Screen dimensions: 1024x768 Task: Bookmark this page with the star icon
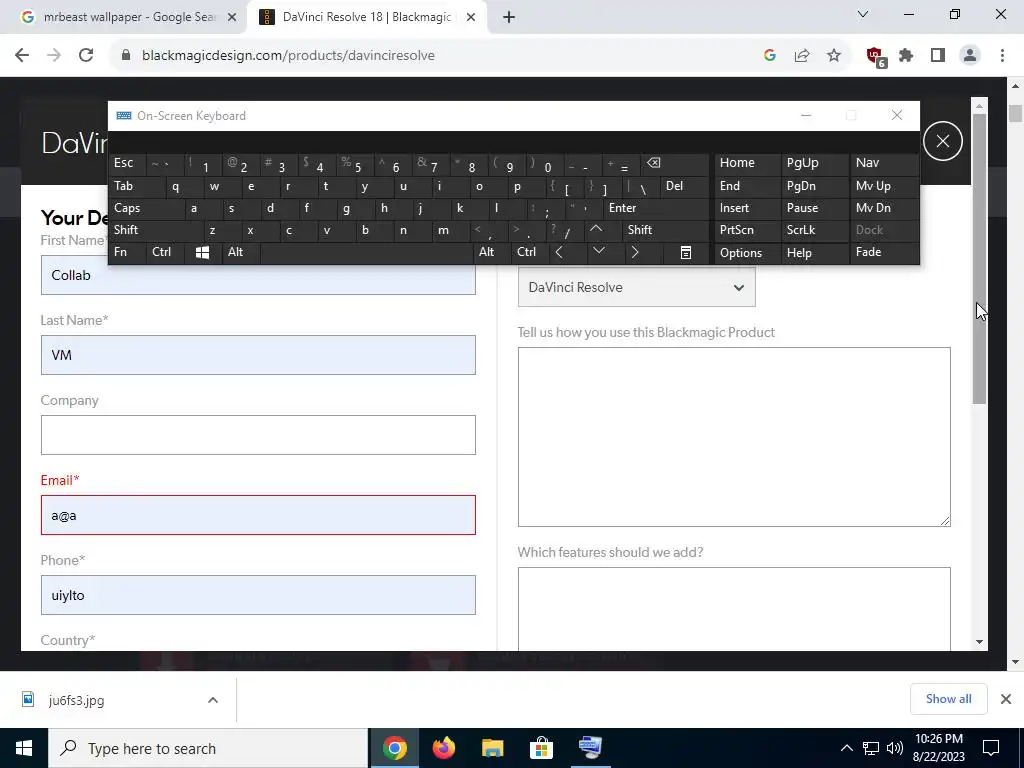click(x=834, y=56)
